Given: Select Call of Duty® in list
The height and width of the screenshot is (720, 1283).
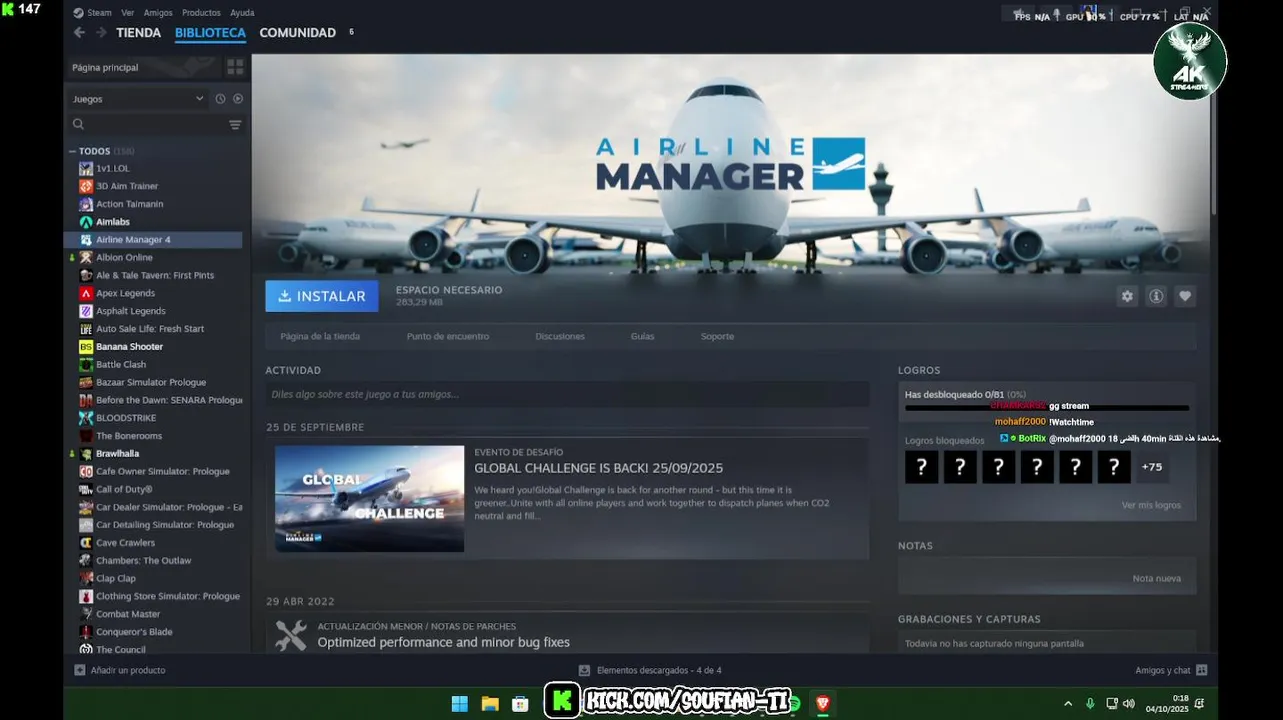Looking at the screenshot, I should click(124, 489).
